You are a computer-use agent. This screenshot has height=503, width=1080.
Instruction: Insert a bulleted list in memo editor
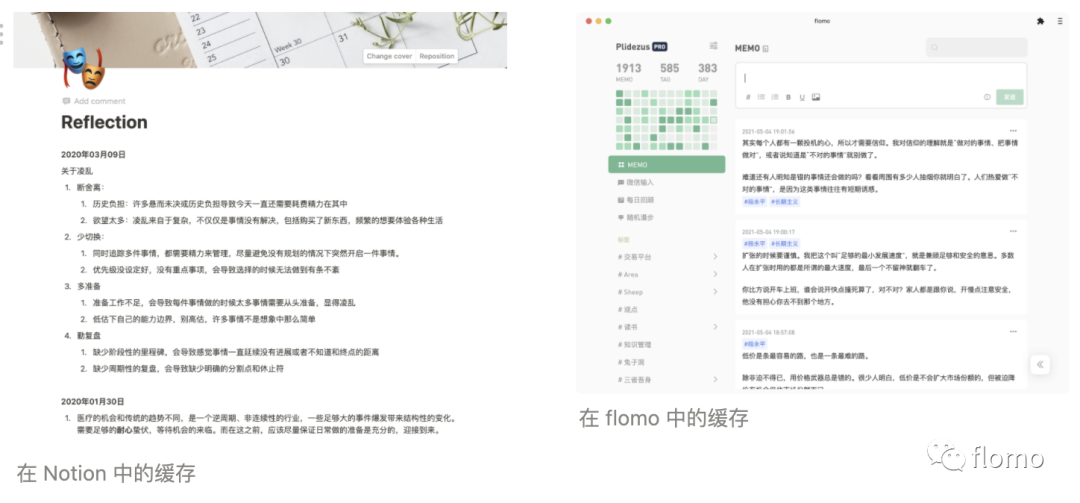click(x=761, y=97)
